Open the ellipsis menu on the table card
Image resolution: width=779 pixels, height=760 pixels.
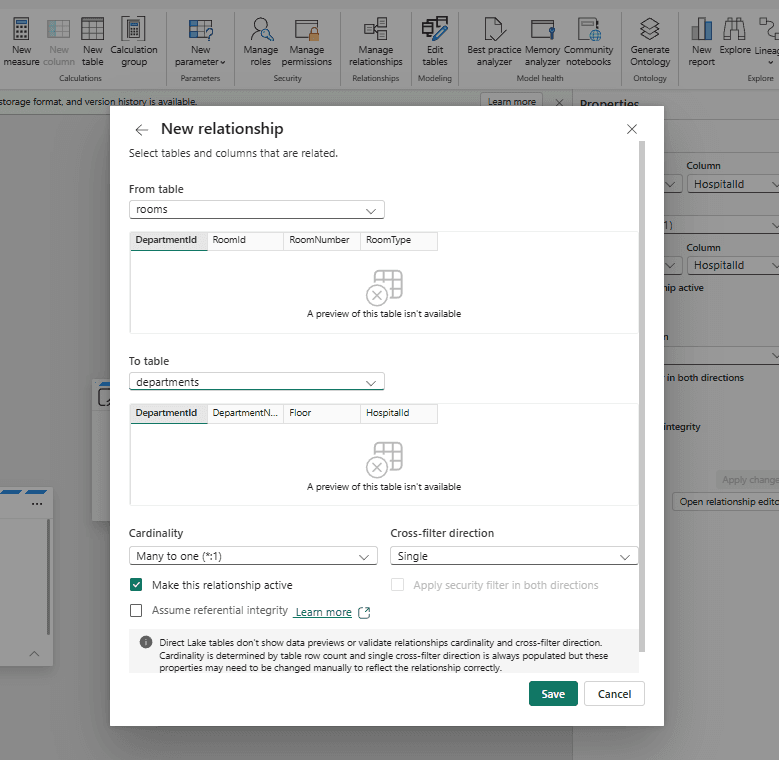(37, 504)
